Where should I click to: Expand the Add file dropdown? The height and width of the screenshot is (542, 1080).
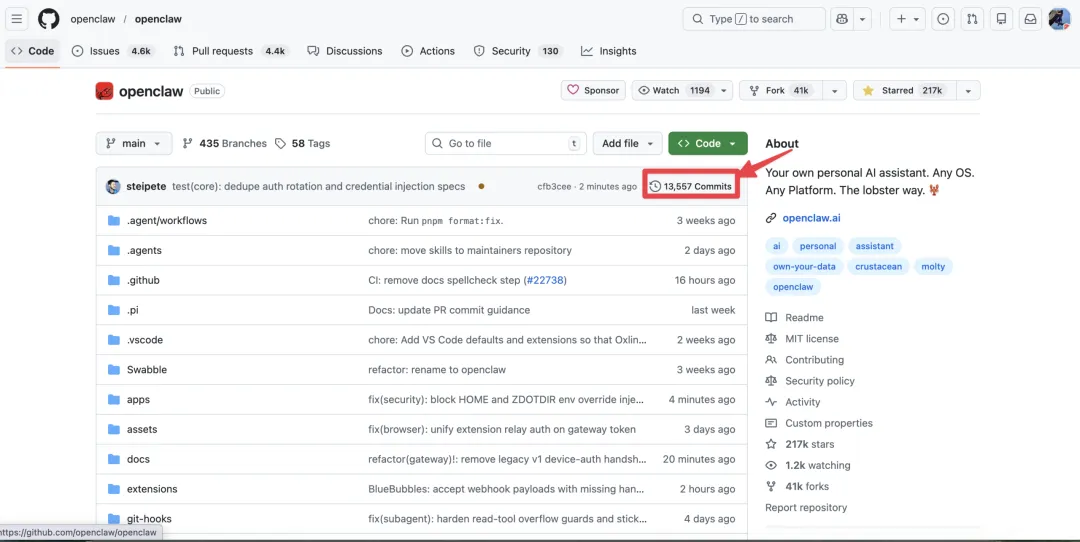click(x=627, y=143)
